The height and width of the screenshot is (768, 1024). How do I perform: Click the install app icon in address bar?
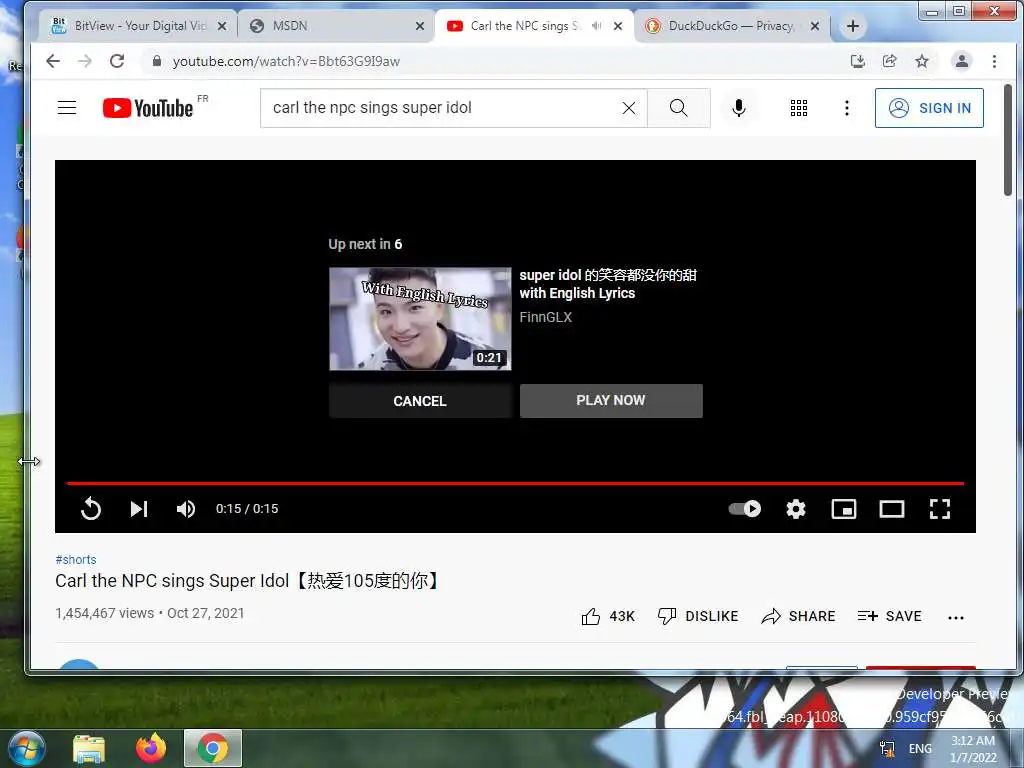pos(857,61)
